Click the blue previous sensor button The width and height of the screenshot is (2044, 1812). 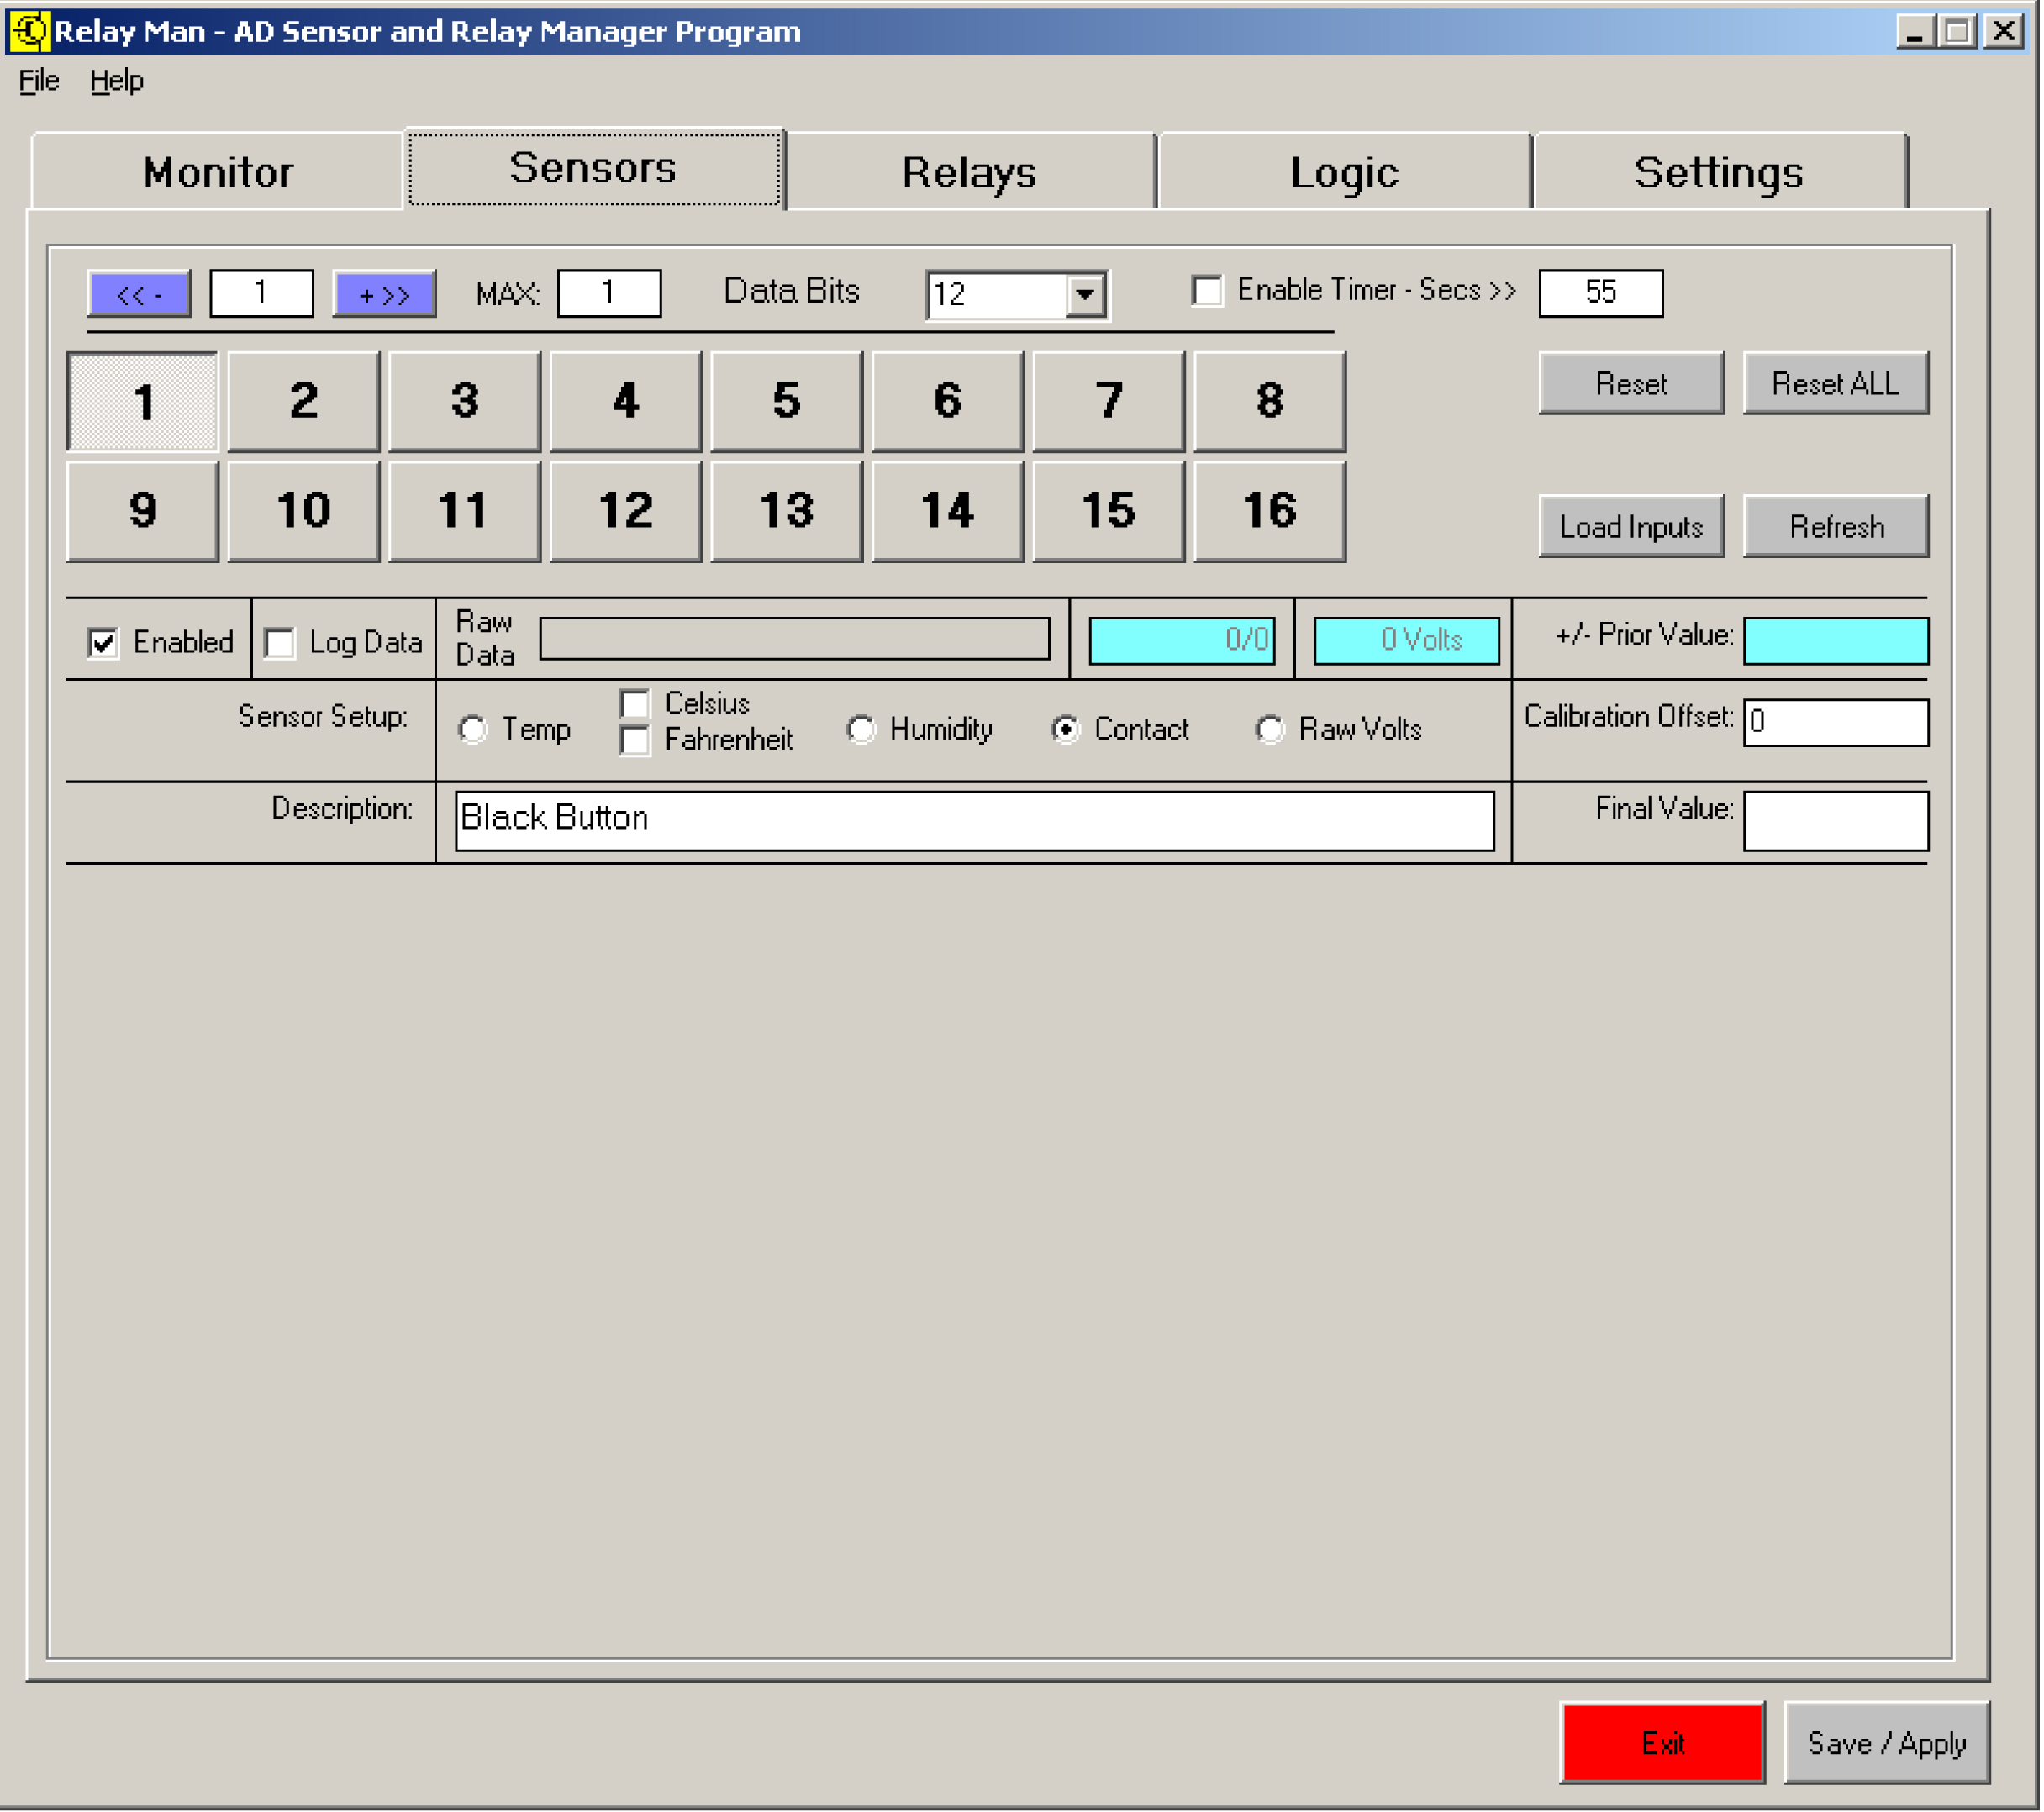click(139, 294)
